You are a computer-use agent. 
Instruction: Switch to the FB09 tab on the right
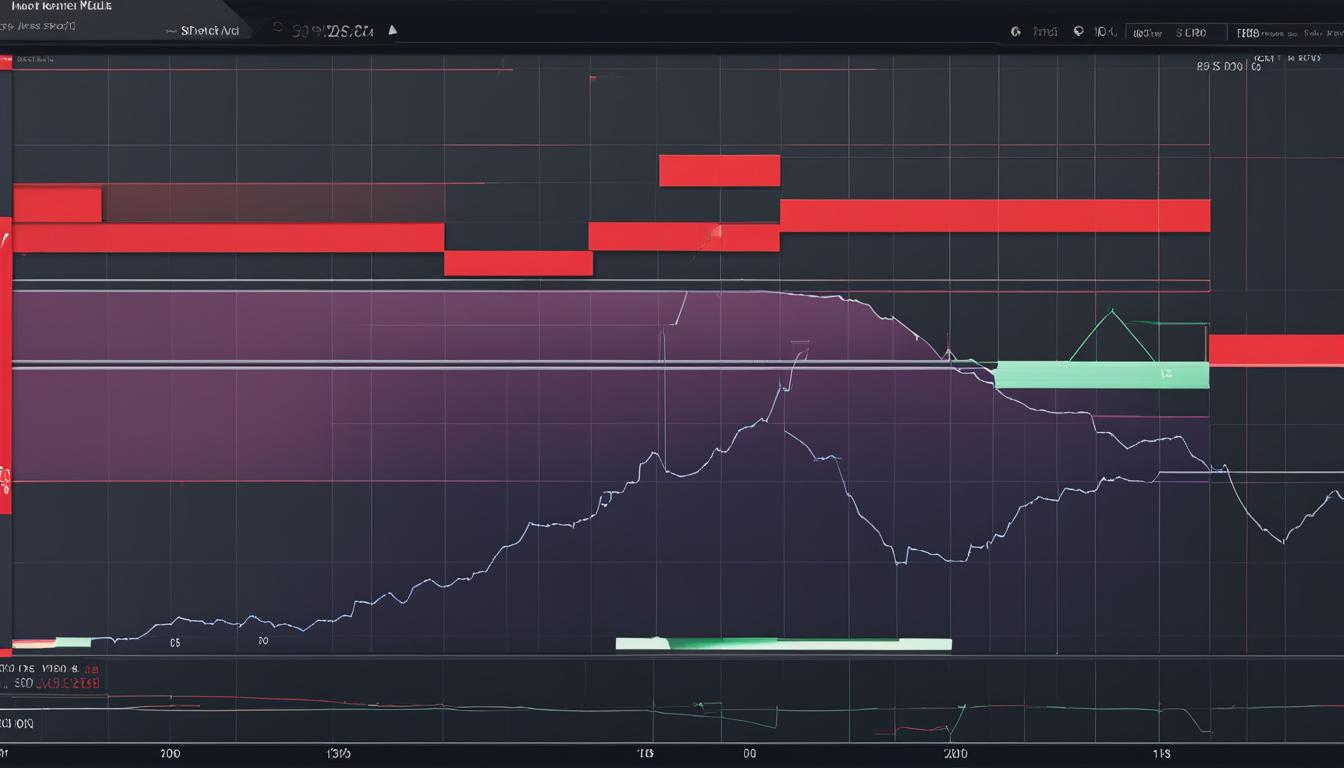pyautogui.click(x=1250, y=31)
